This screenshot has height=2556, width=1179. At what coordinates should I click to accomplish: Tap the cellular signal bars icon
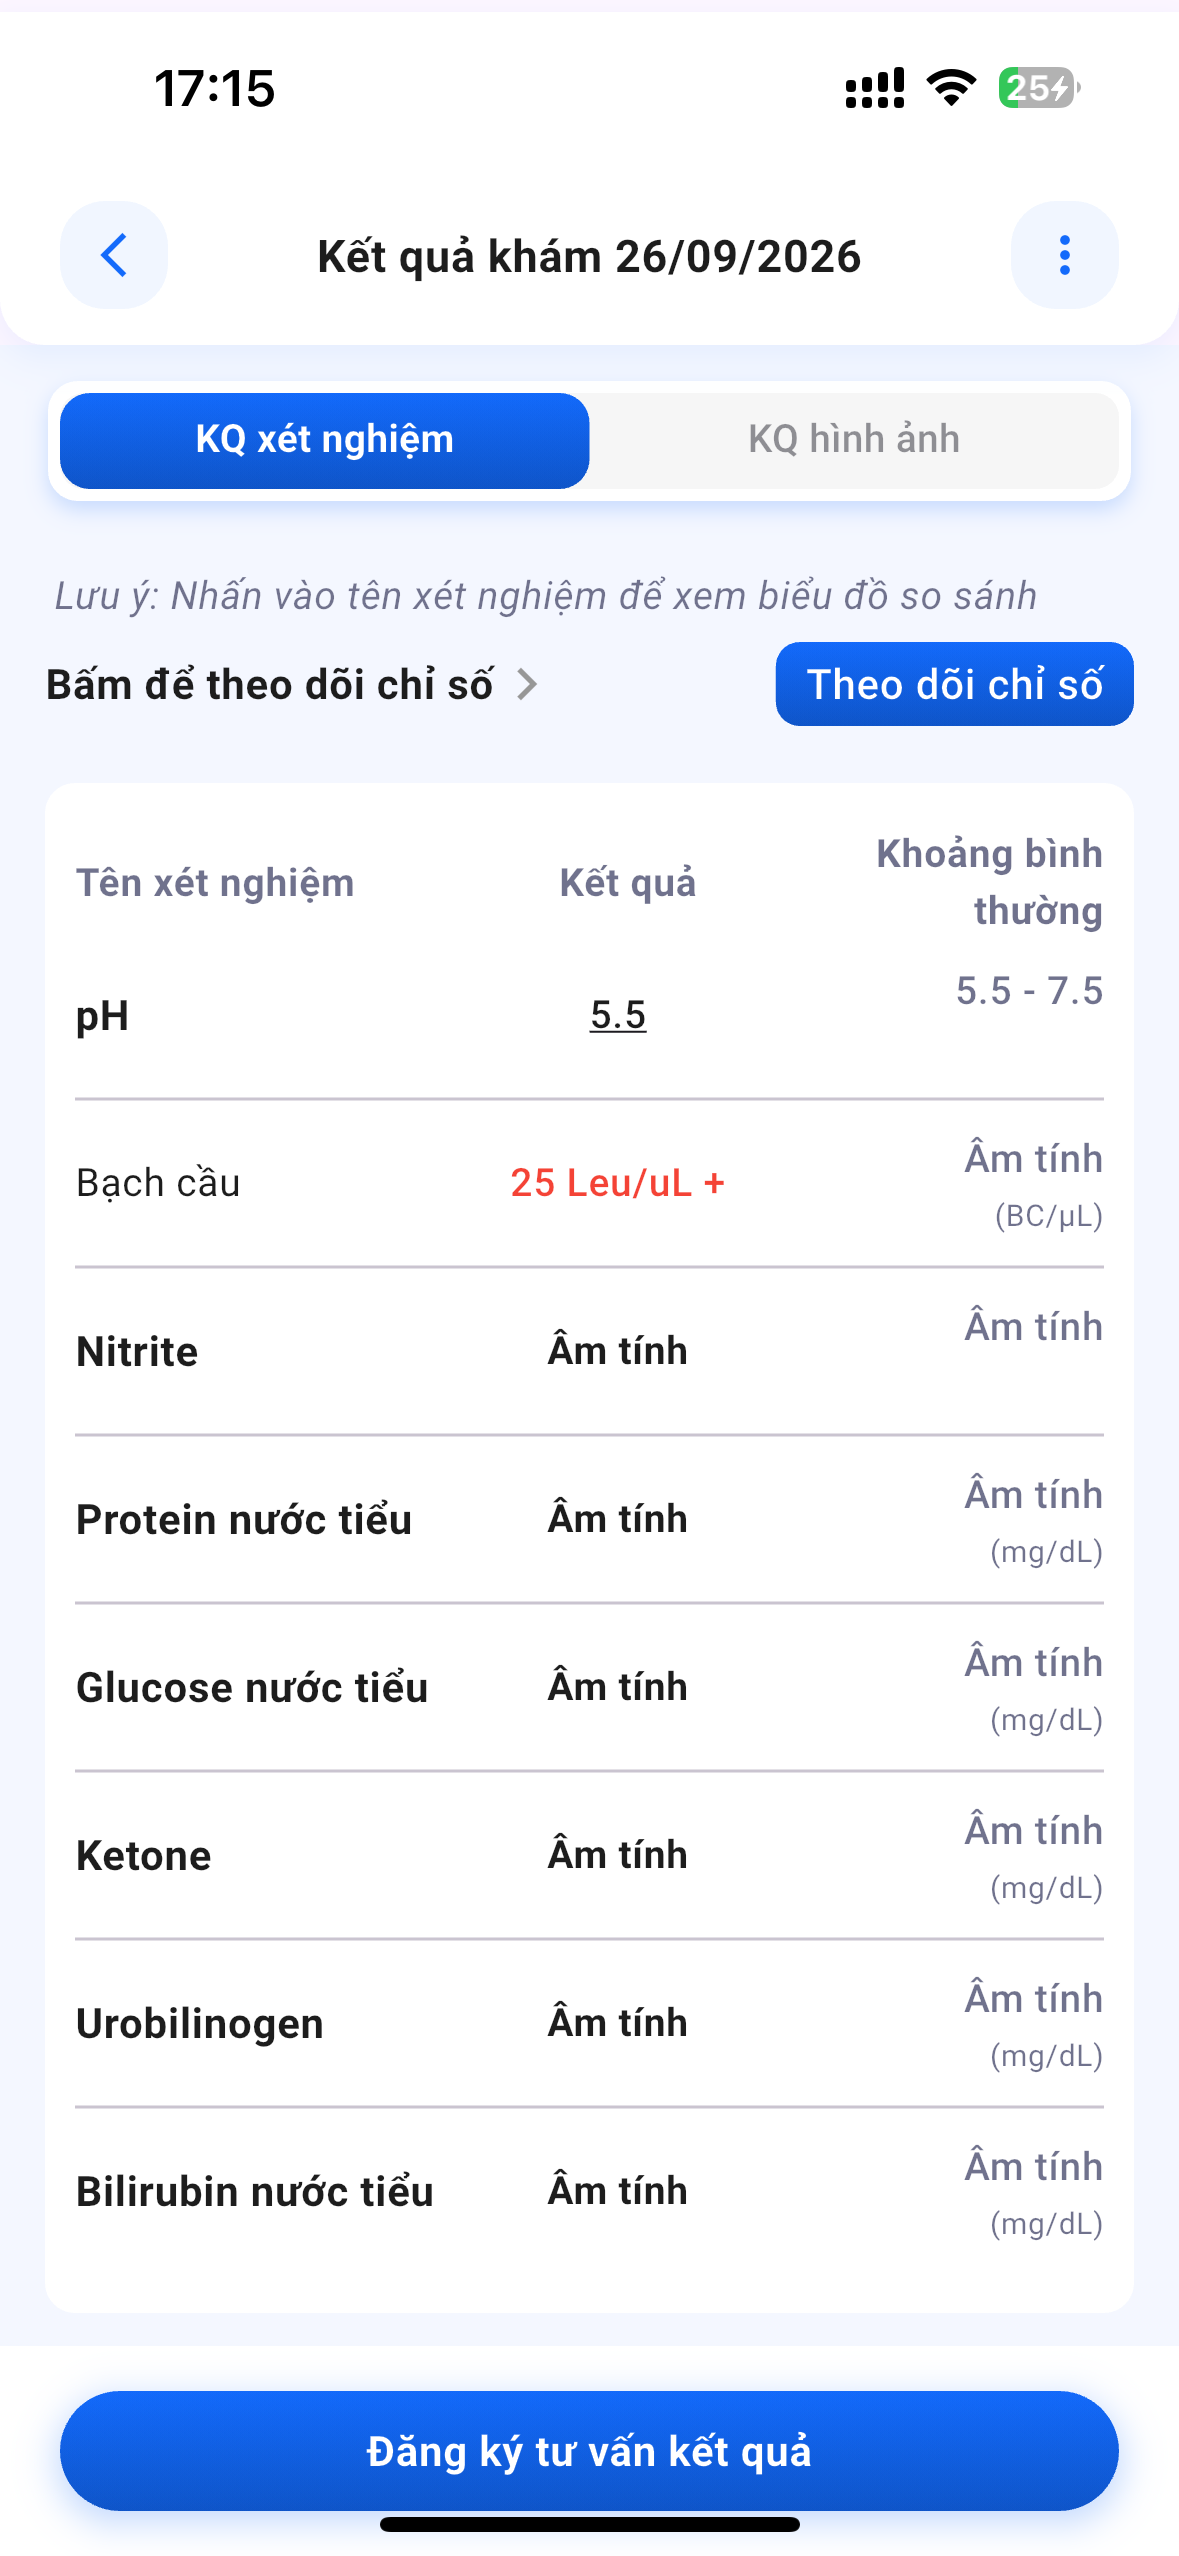875,88
